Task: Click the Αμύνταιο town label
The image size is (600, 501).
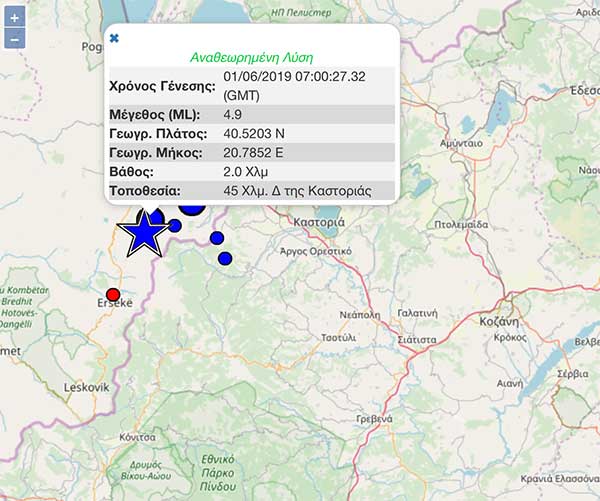Action: 461,144
